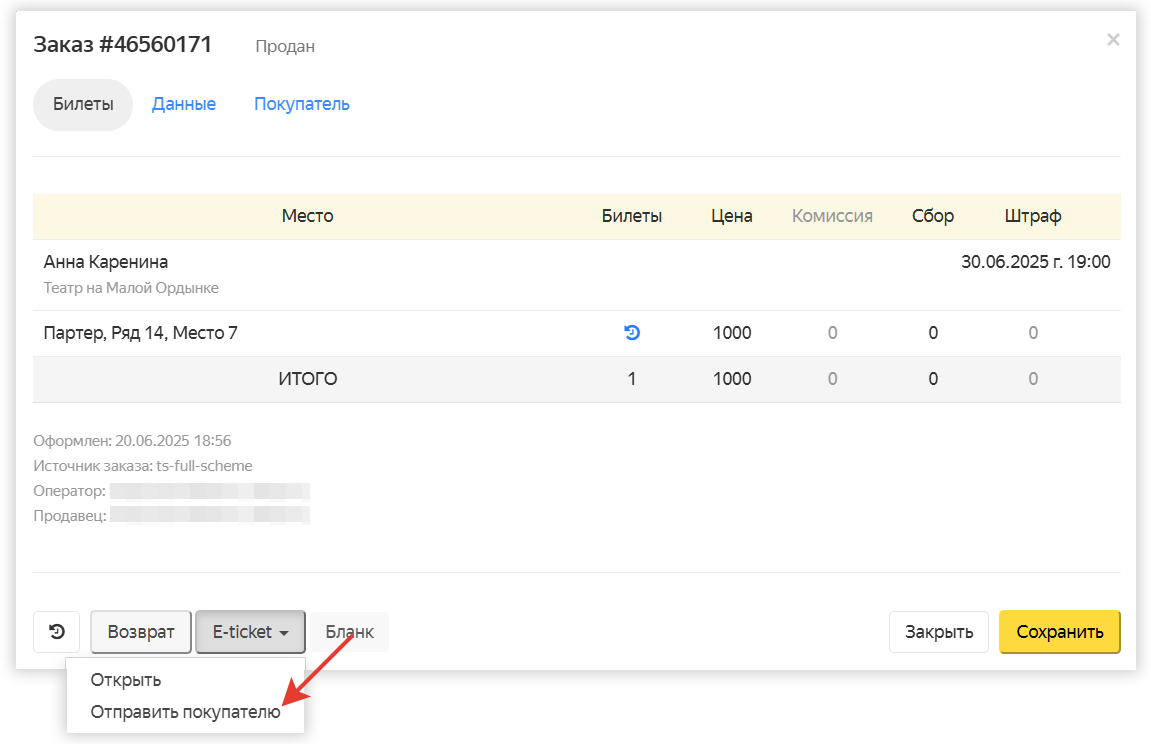Close the order dialog with the X icon
1151x744 pixels.
click(x=1113, y=40)
